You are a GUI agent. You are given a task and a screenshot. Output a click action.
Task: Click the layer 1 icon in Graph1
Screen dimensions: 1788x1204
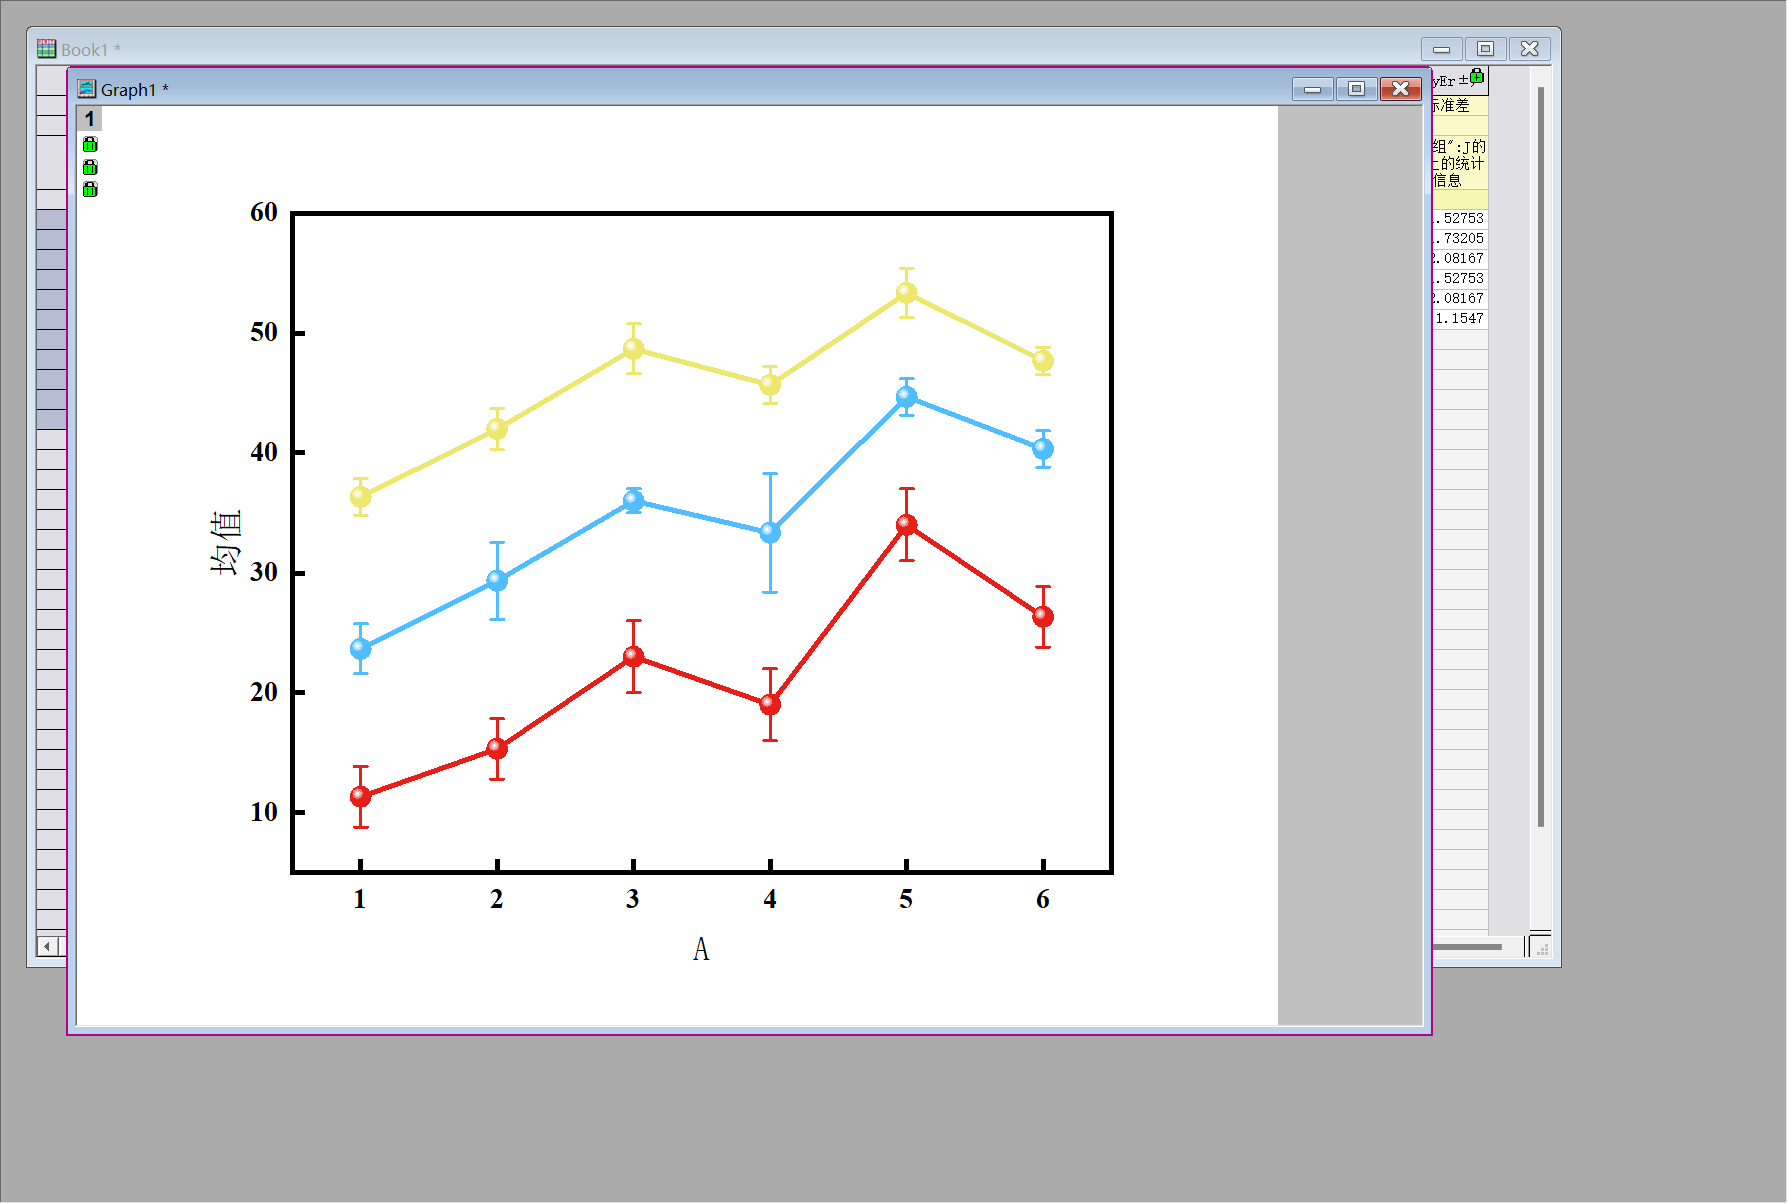point(89,119)
